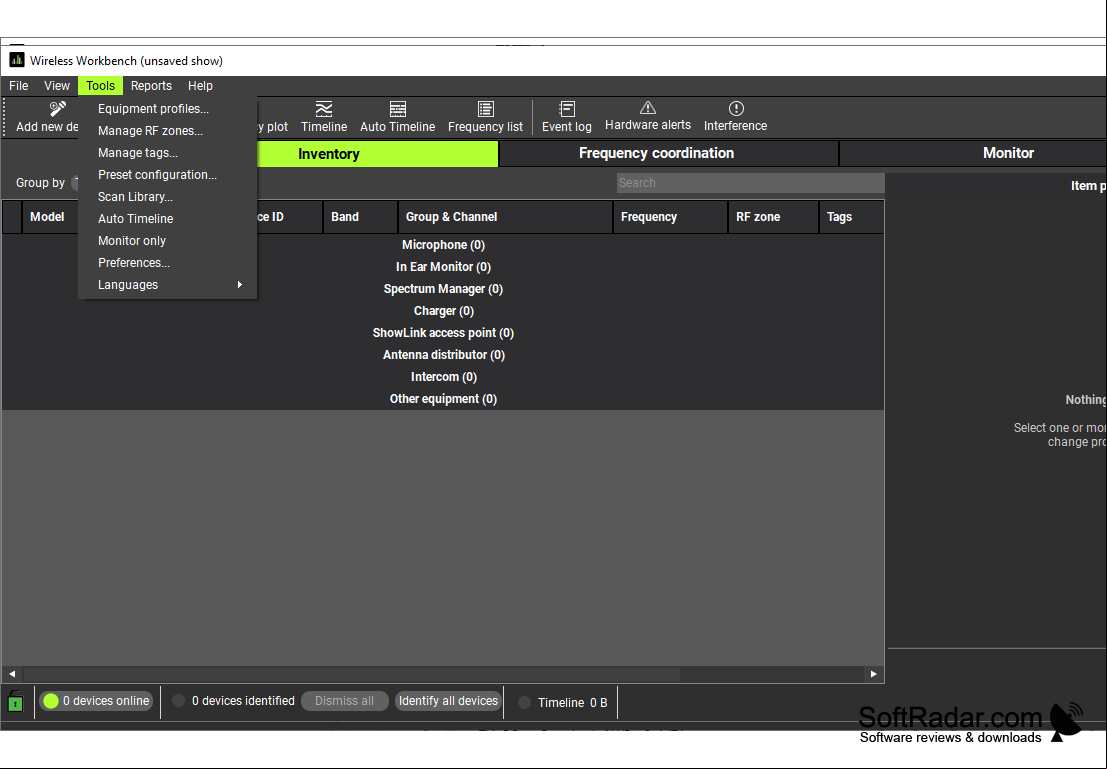The height and width of the screenshot is (769, 1107).
Task: Open the File menu
Action: [18, 85]
